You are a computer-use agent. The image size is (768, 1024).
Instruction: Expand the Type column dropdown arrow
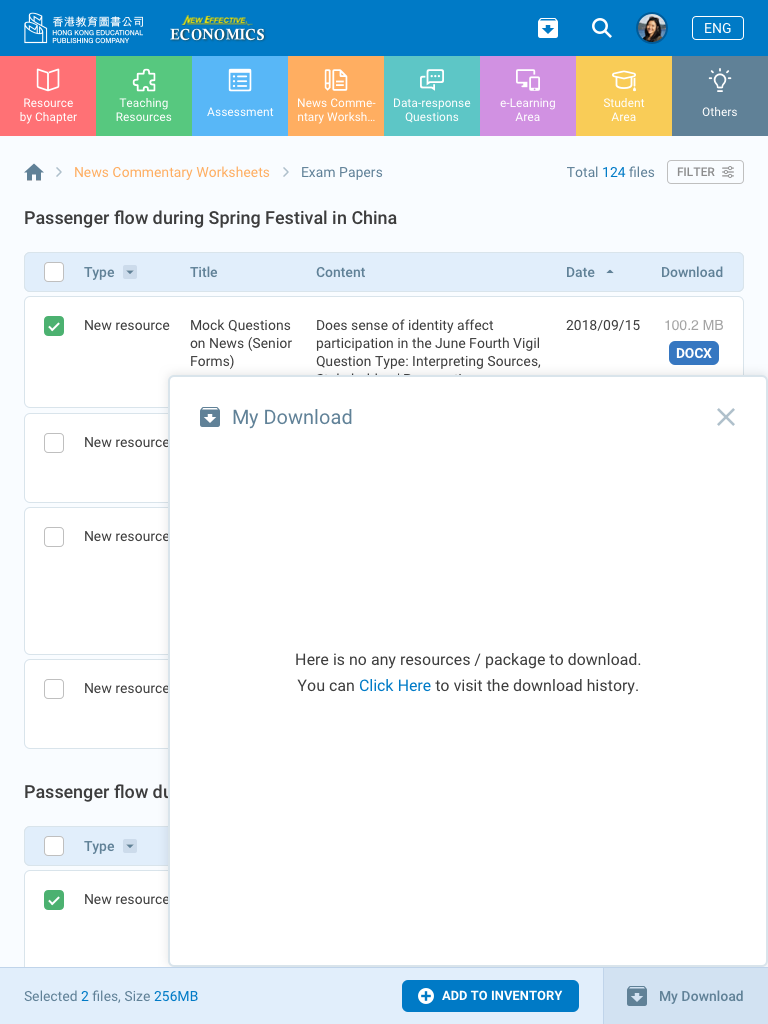point(130,272)
